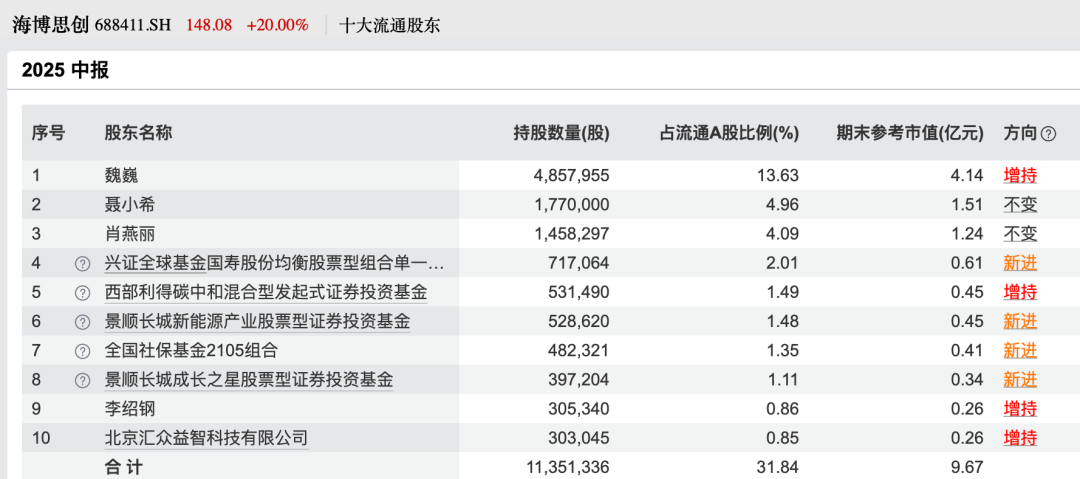Open 兴证全球基金国寿股份均衡股票型组合 fund link
This screenshot has height=479, width=1080.
tap(274, 263)
